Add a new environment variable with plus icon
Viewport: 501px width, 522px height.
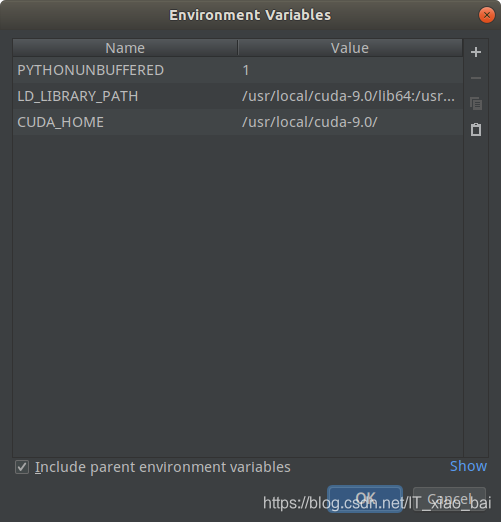(476, 52)
